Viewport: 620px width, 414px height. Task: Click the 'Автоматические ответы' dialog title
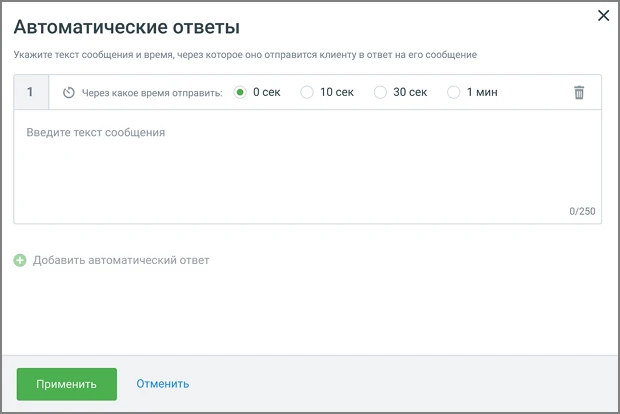coord(127,27)
